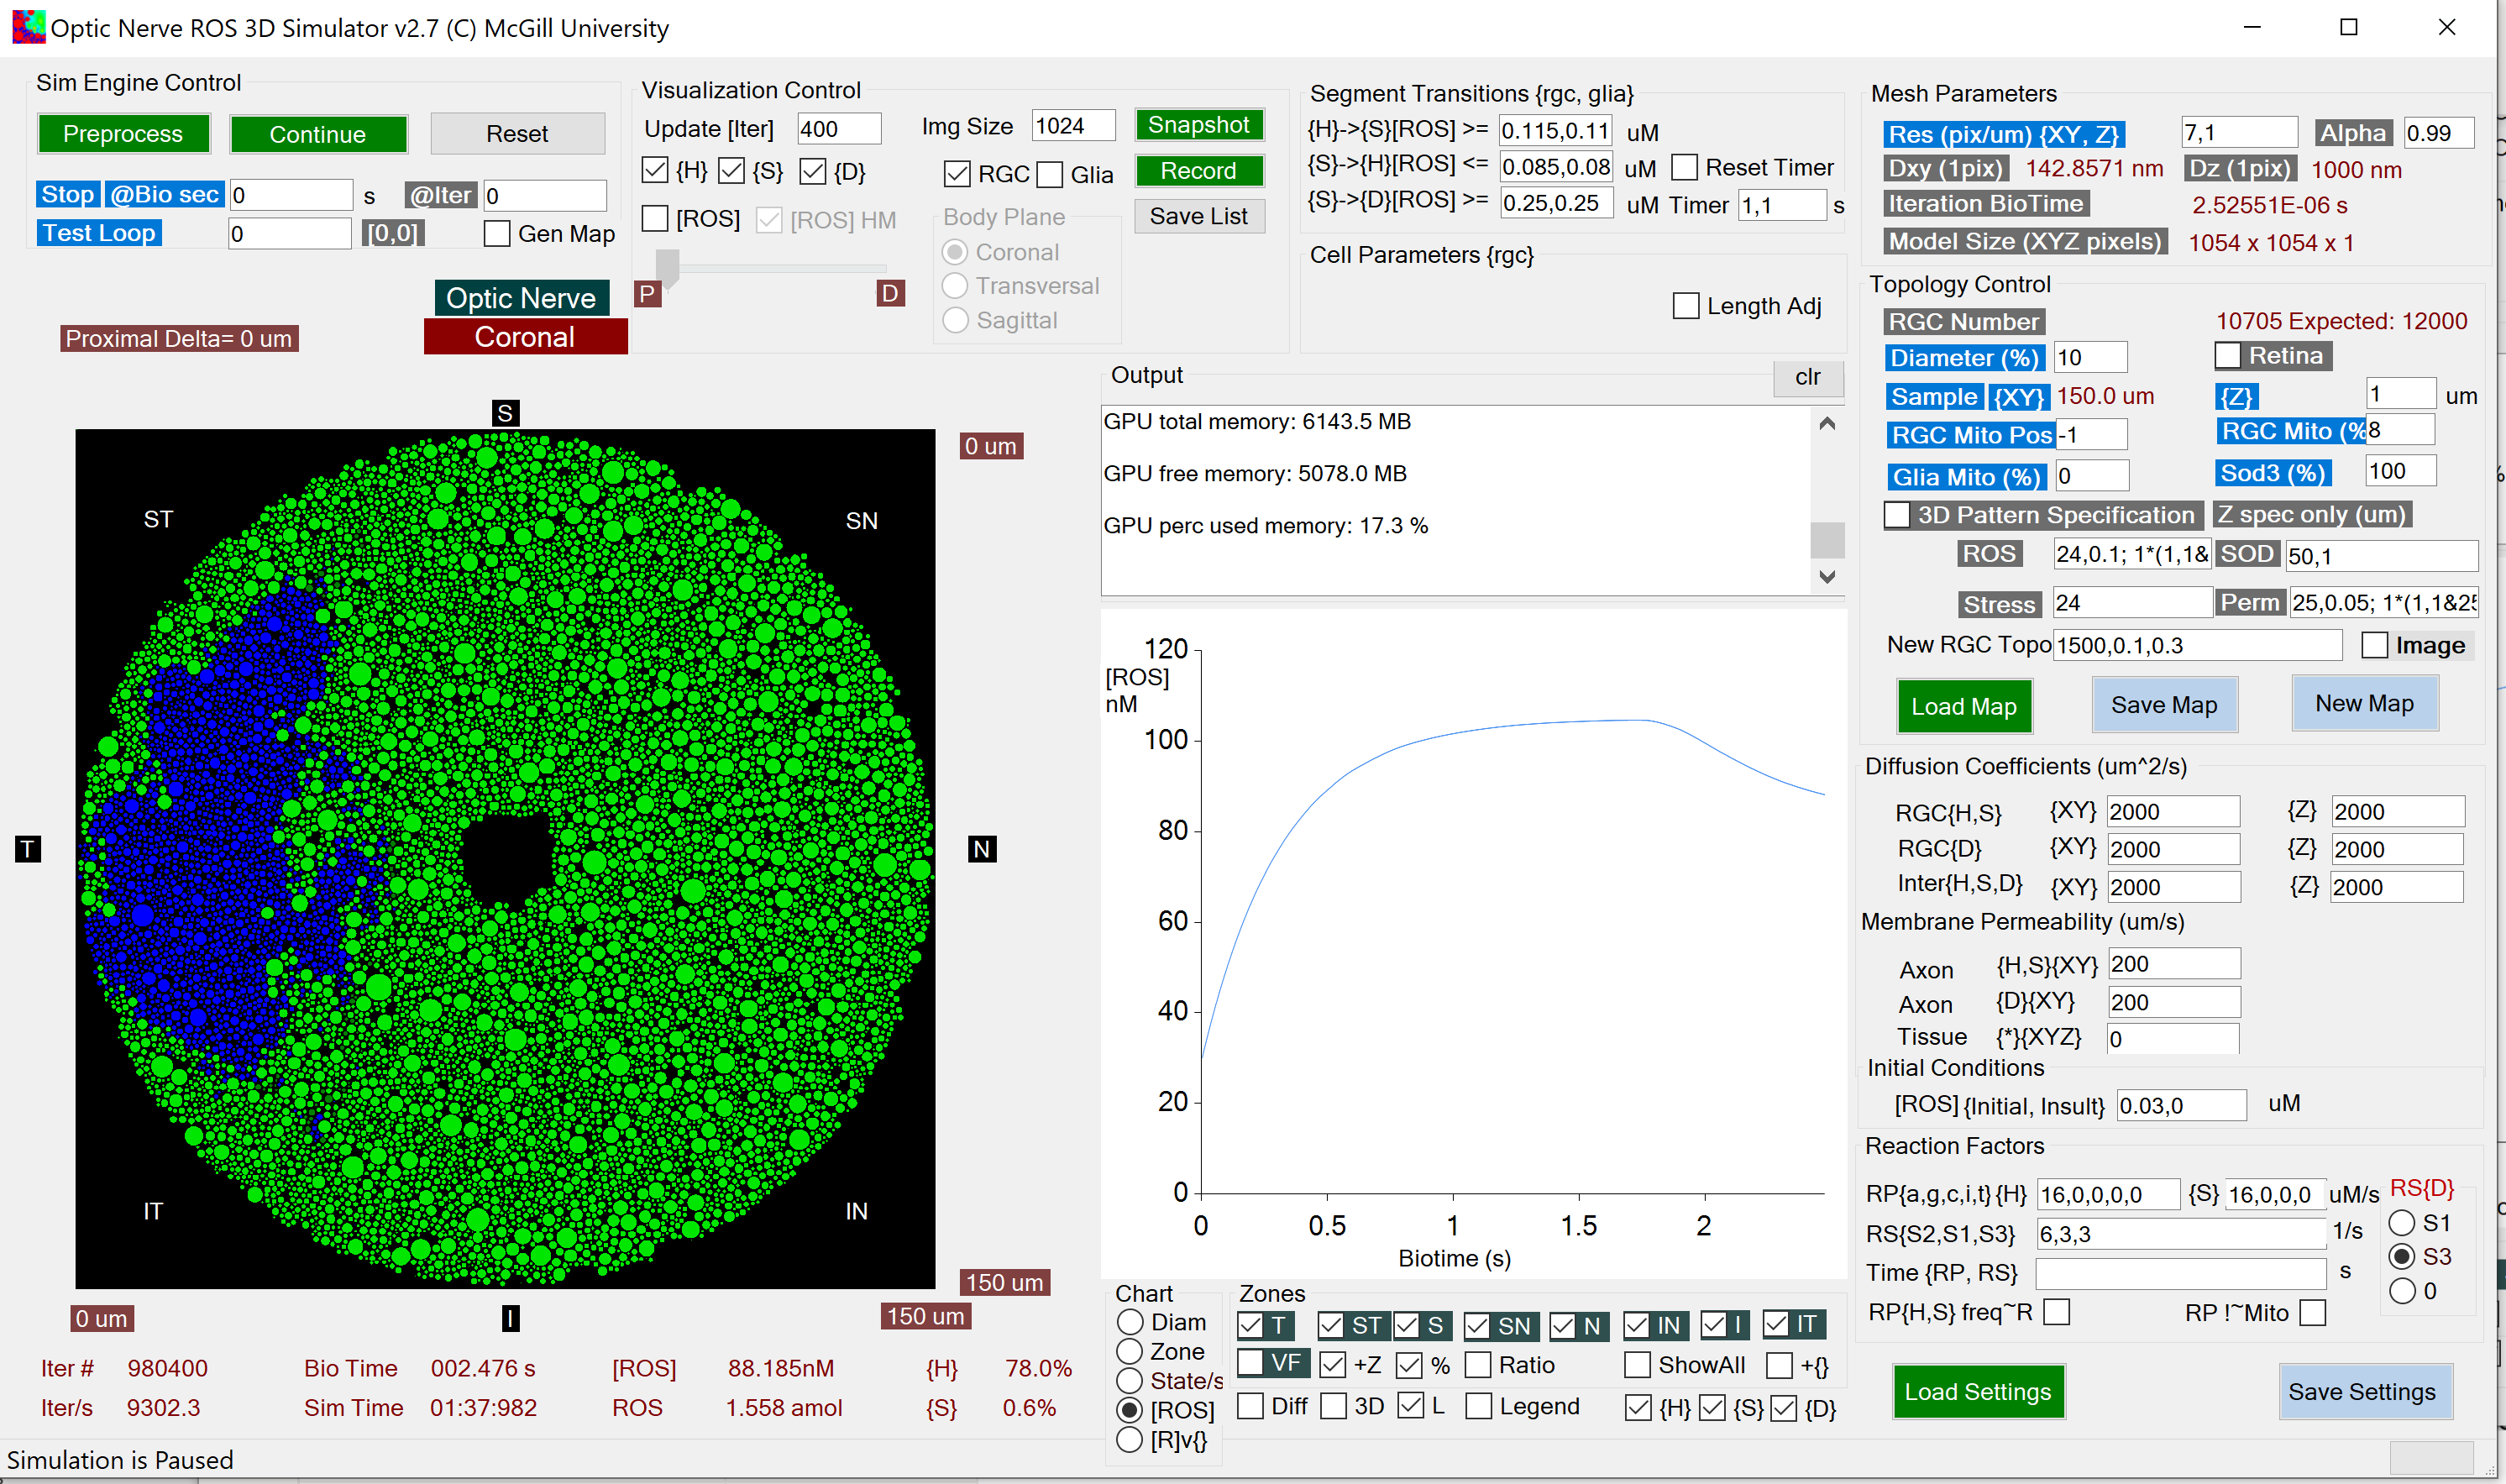
Task: Click Save List under Segment Transitions
Action: click(1198, 216)
